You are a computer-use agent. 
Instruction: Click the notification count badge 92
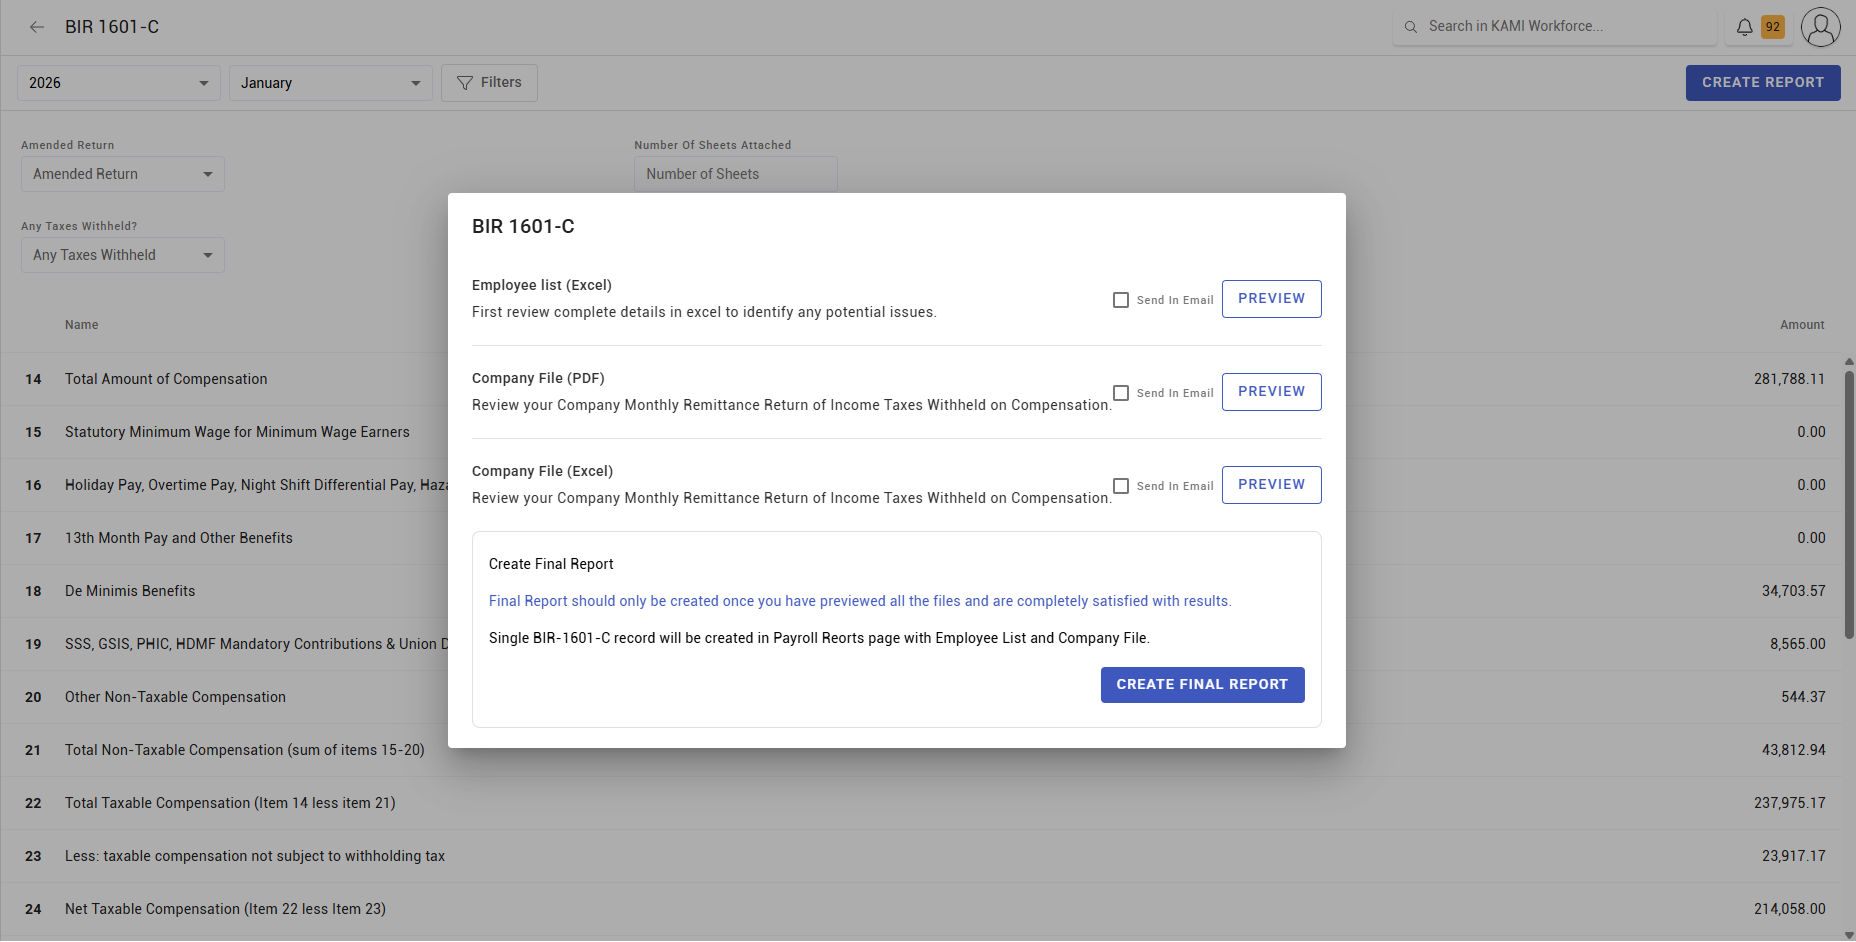[1773, 27]
